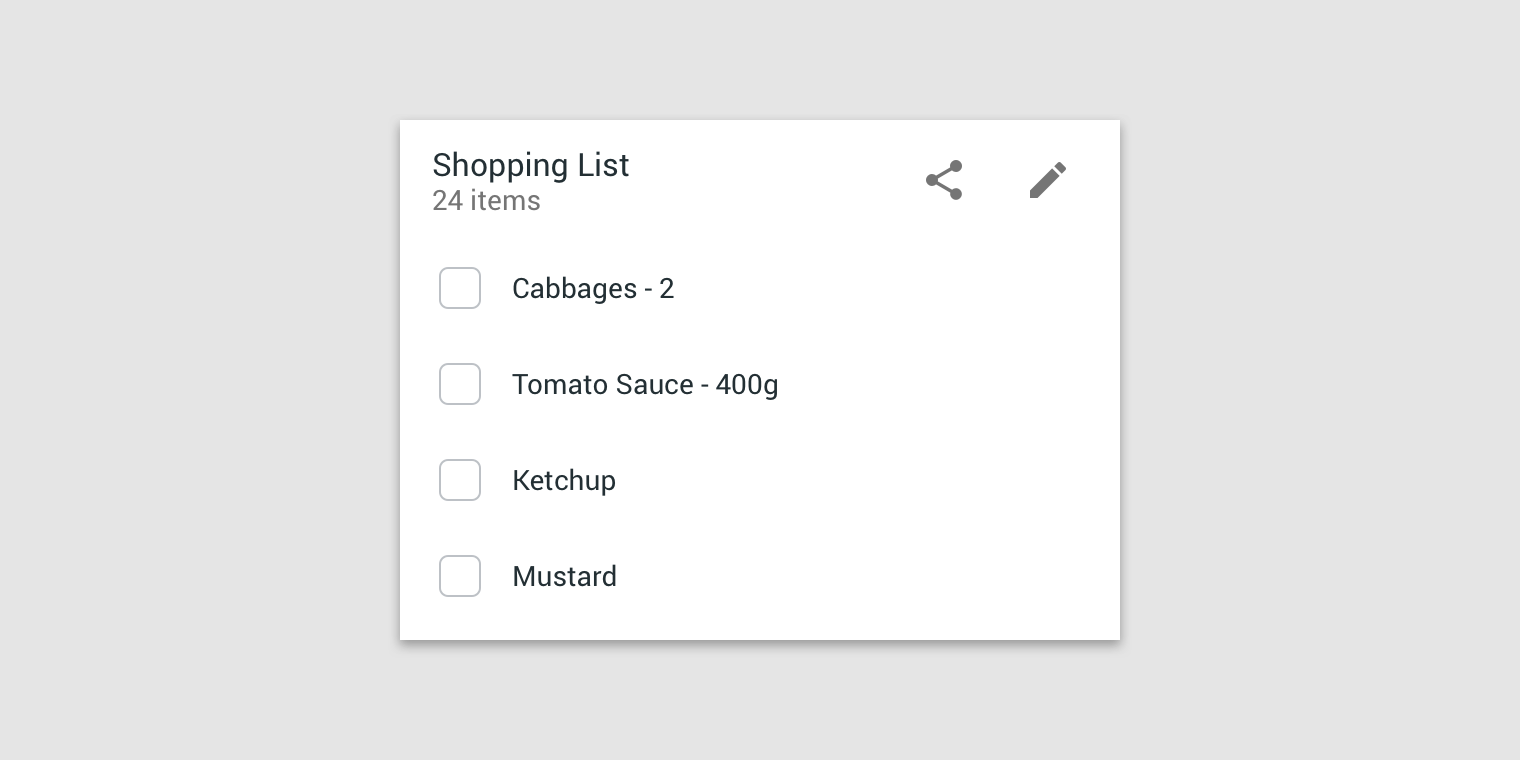Click the Mustard item text
The image size is (1520, 760).
coord(564,577)
